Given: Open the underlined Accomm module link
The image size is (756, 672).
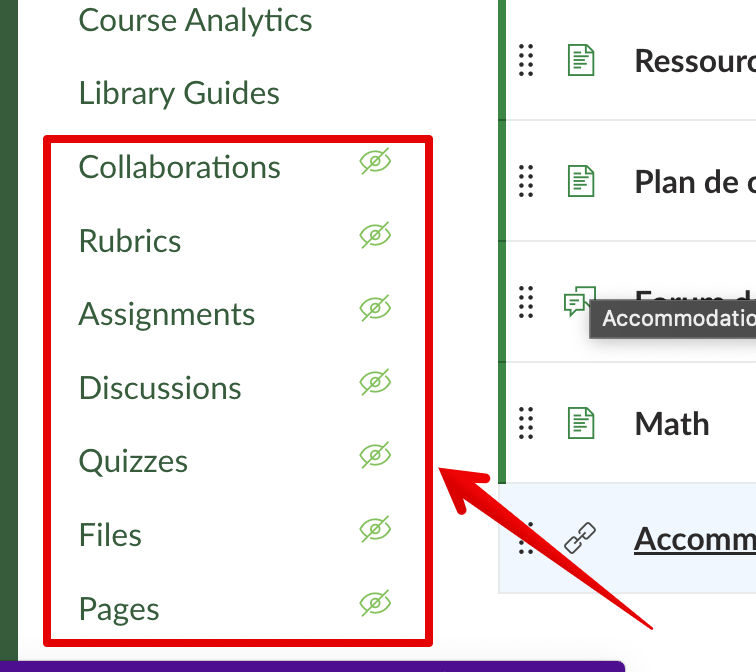Looking at the screenshot, I should (694, 540).
